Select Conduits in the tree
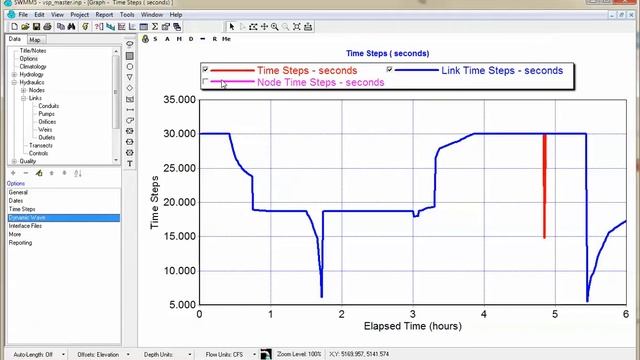The width and height of the screenshot is (640, 360). 49,106
